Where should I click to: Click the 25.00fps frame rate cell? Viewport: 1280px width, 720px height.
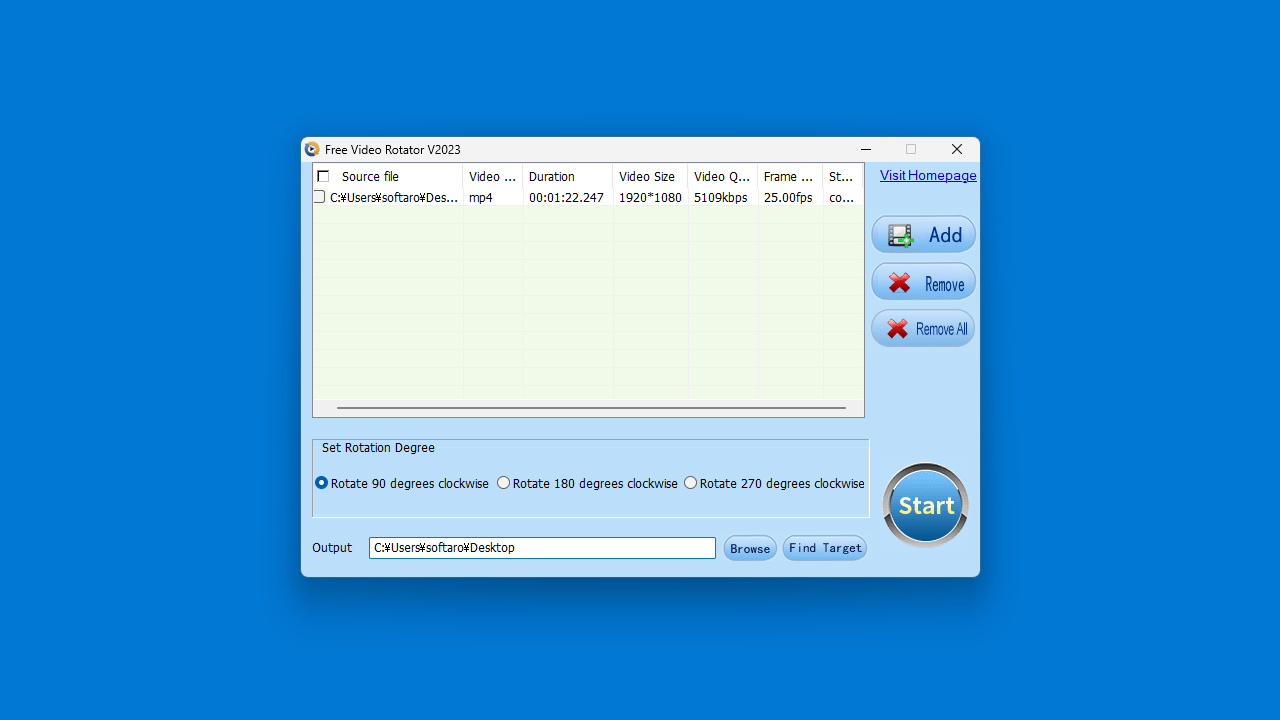788,198
